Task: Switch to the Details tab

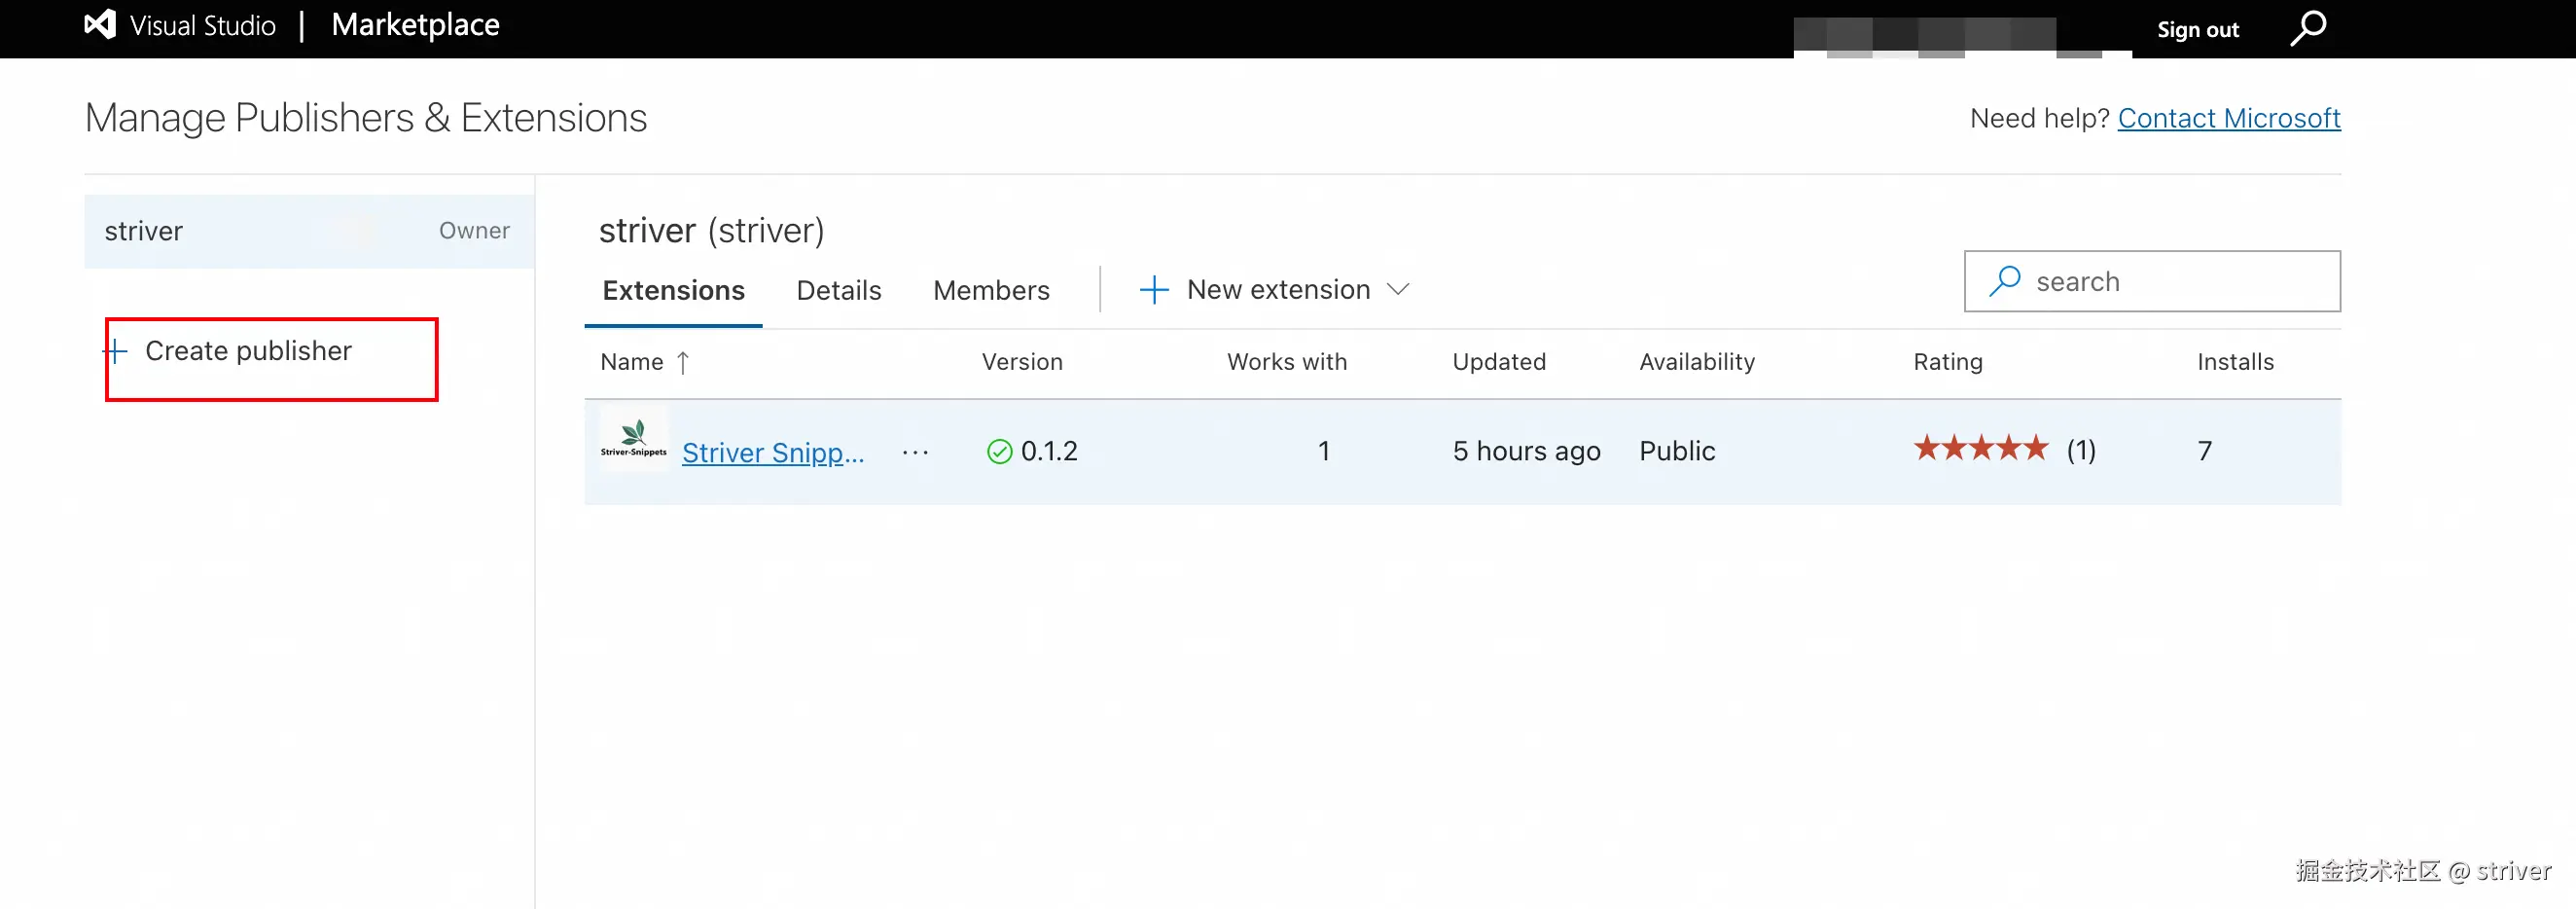Action: coord(838,290)
